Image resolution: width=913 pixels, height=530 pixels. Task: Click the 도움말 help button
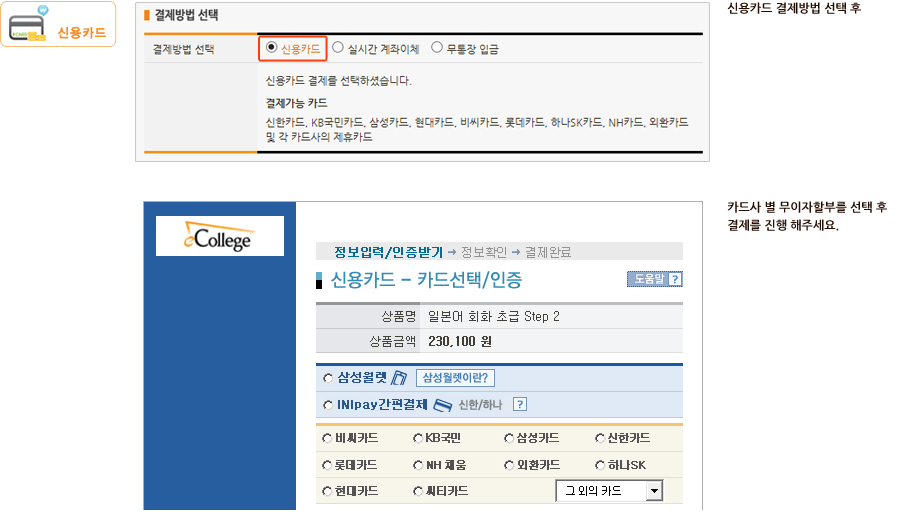(654, 280)
